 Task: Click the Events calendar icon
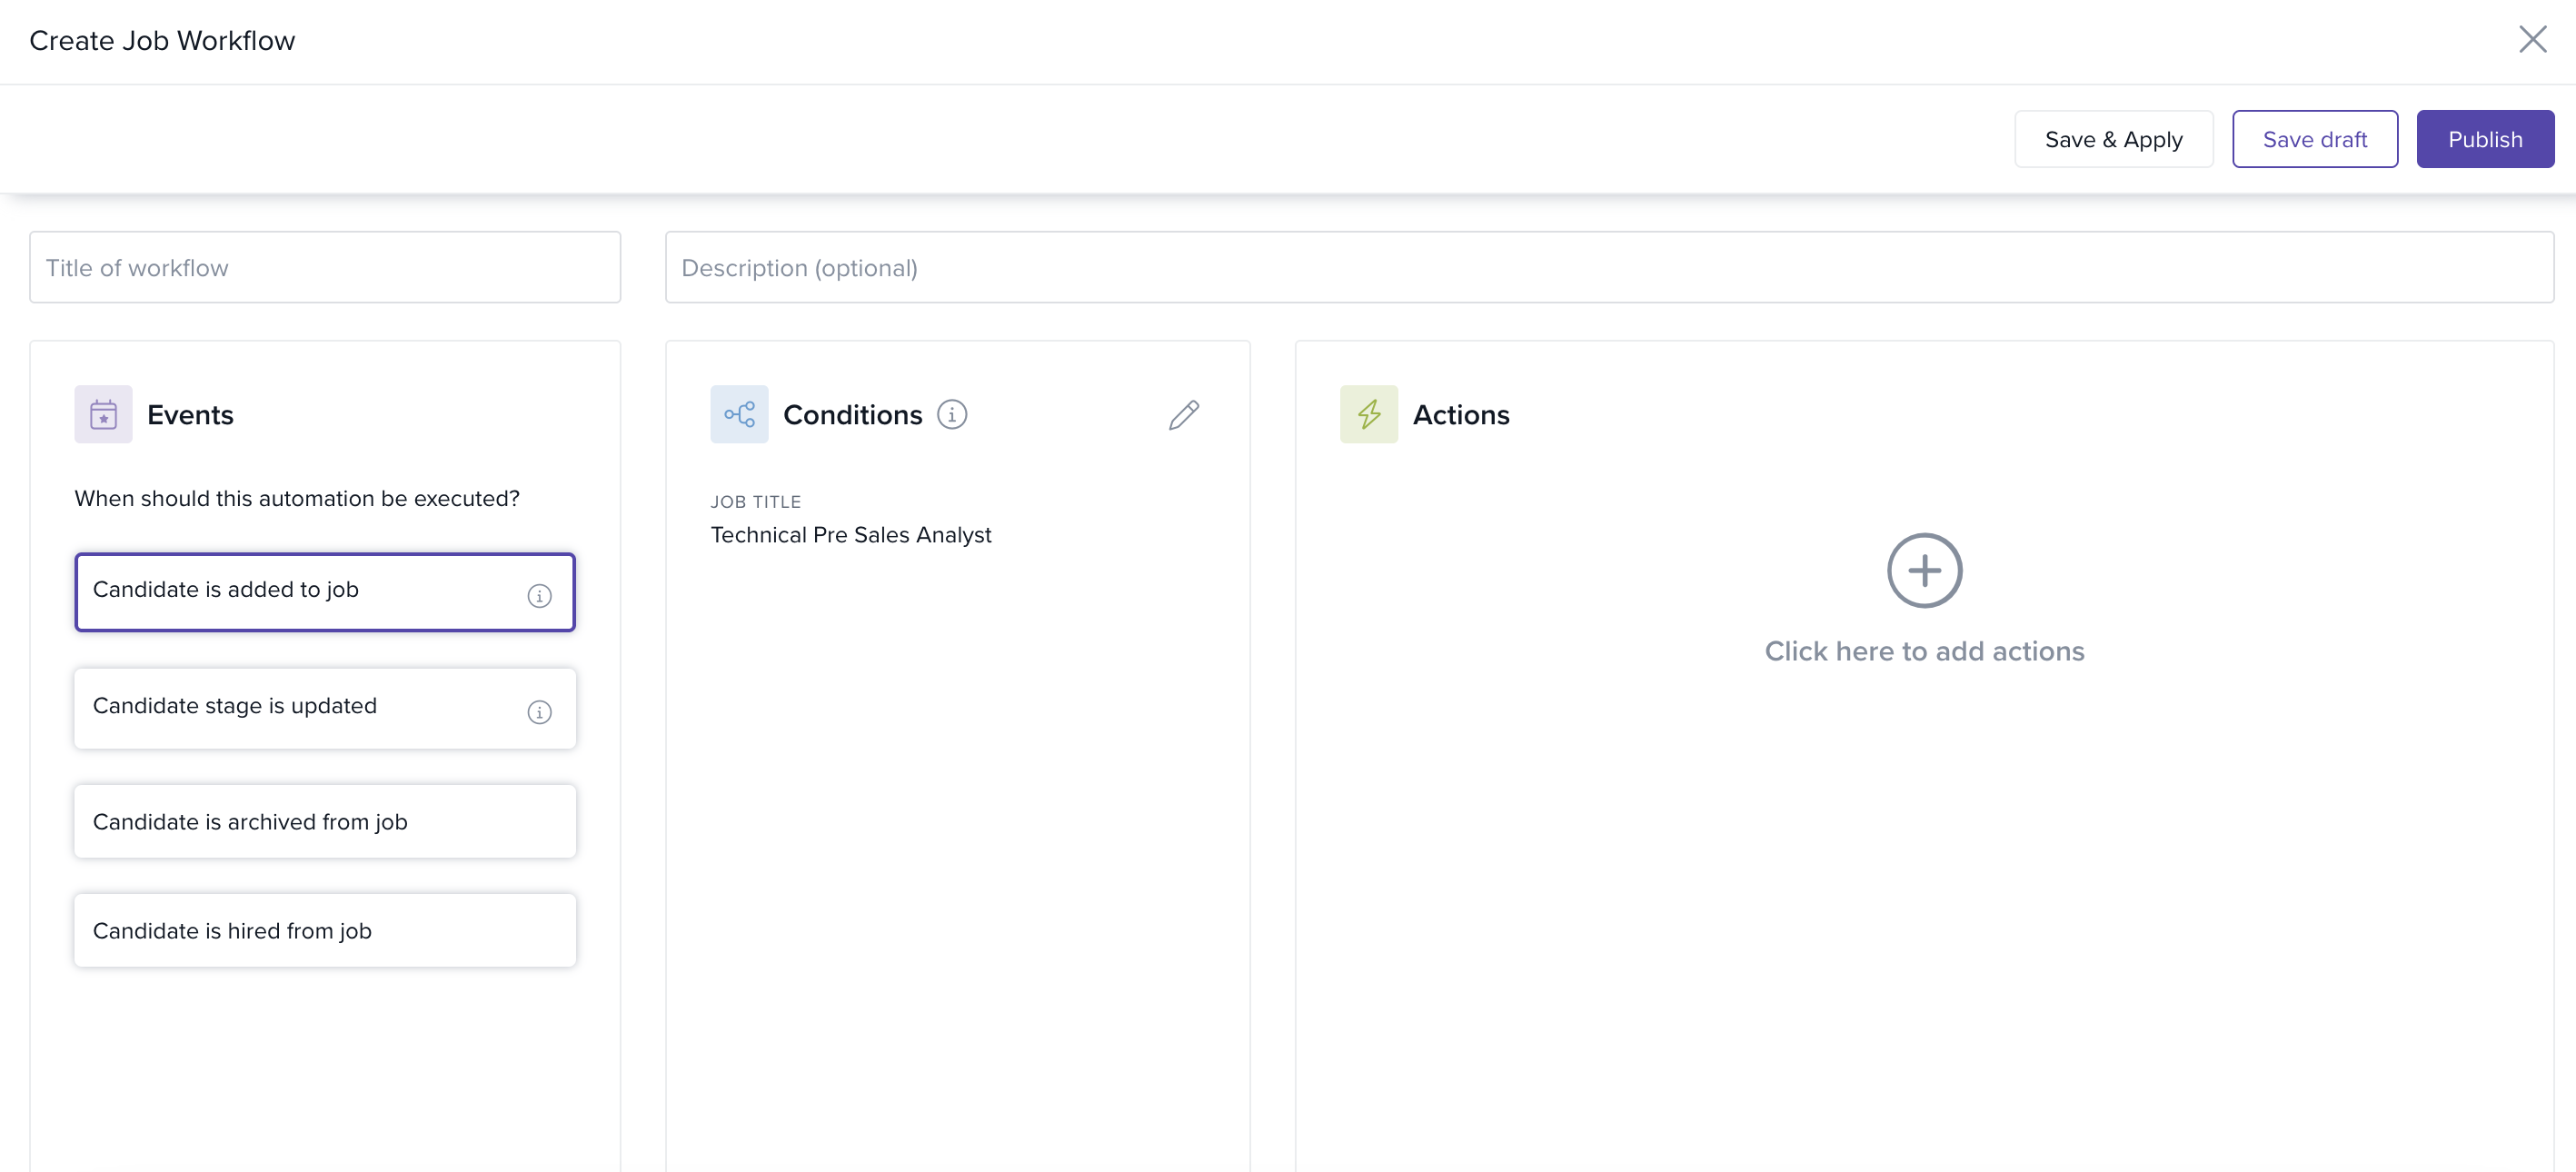point(103,414)
